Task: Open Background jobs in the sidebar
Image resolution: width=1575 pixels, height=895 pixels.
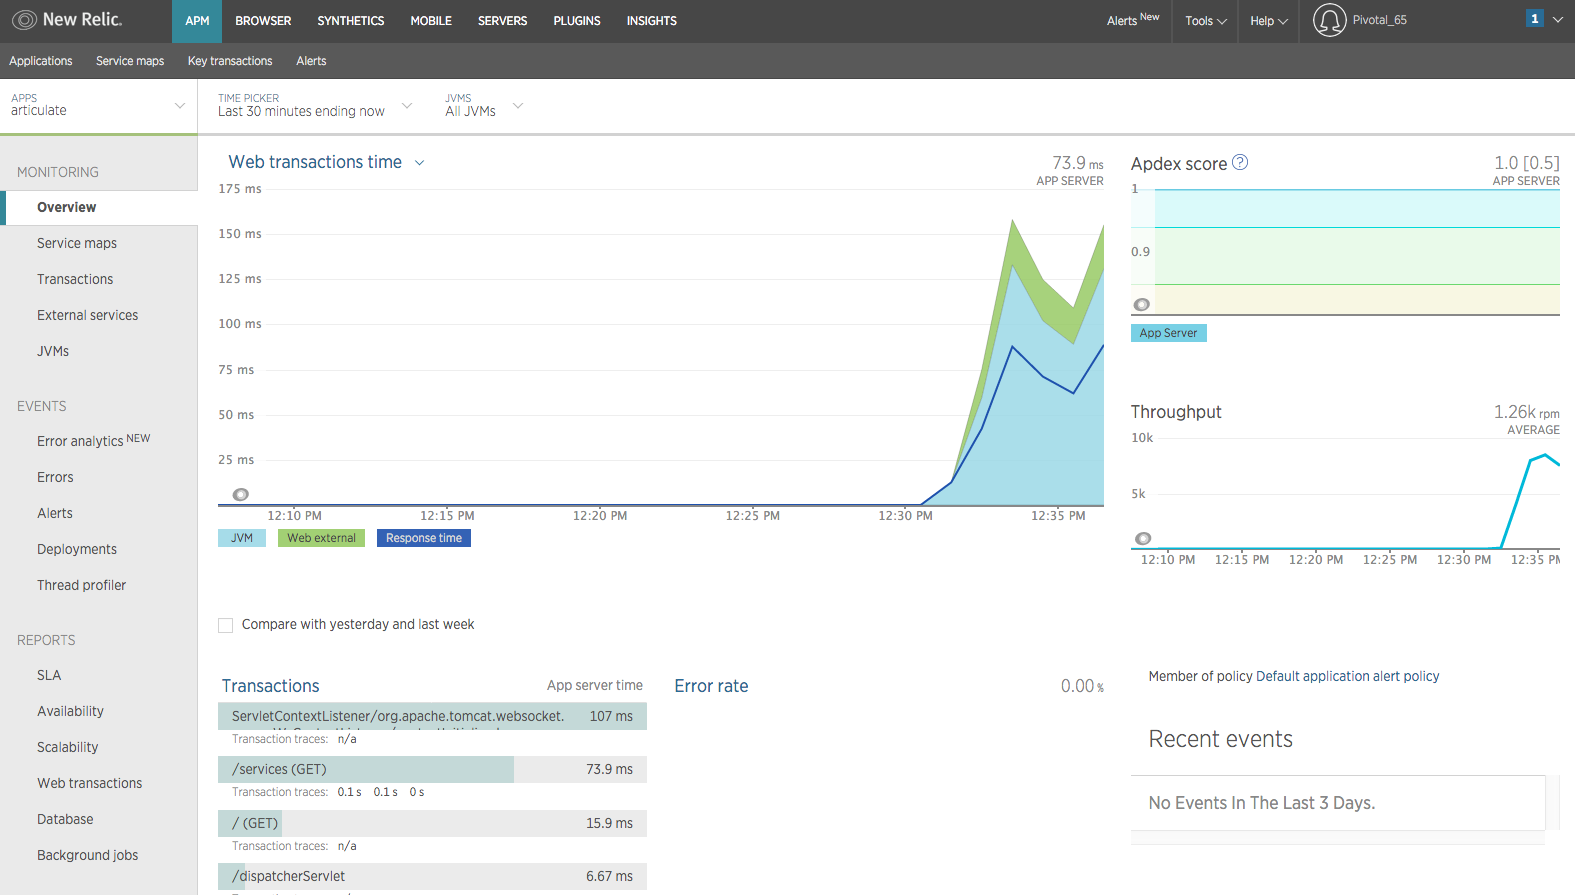Action: coord(88,855)
